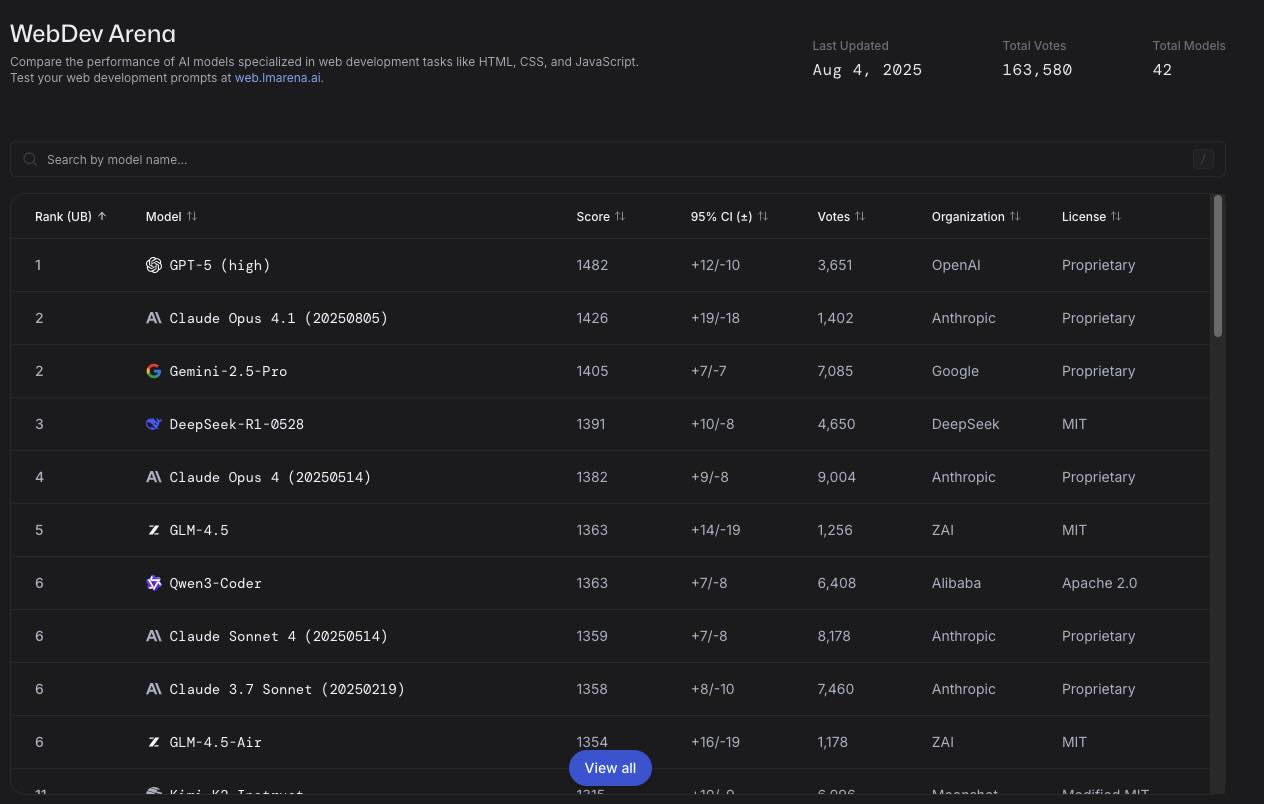Click the ZAI logo beside GLM-4.5-Air
The width and height of the screenshot is (1264, 804).
[154, 742]
